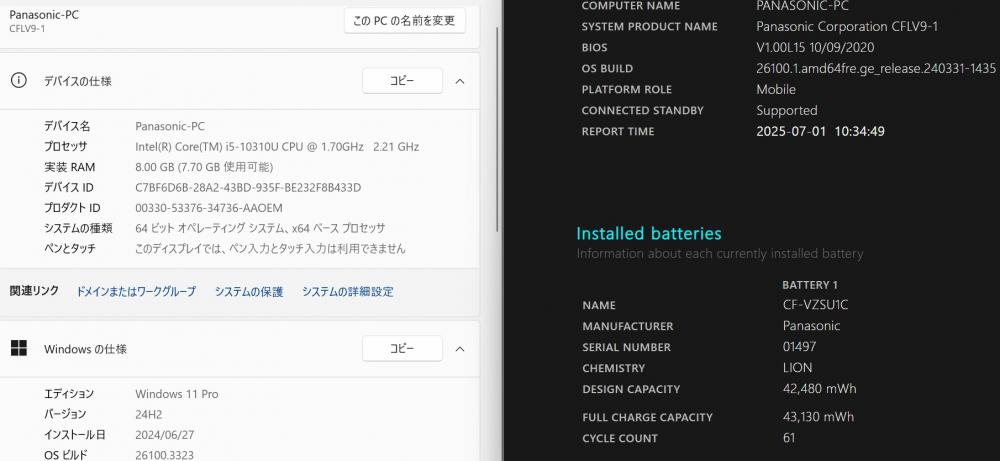Select the デバイス ID value text
The width and height of the screenshot is (1000, 461).
[x=248, y=187]
